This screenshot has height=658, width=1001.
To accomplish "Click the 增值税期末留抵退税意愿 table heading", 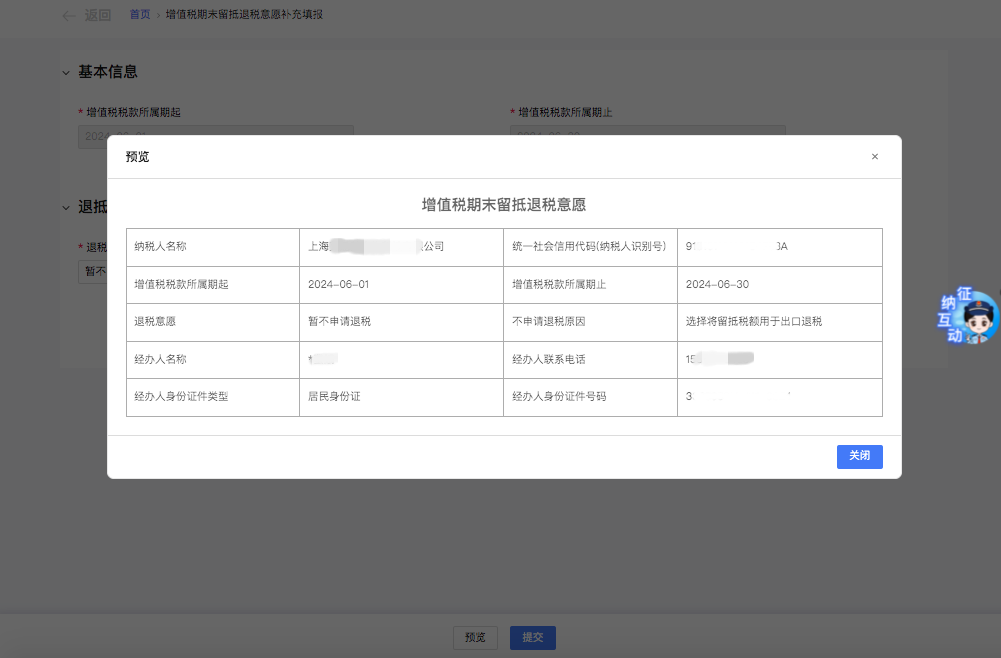I will coord(504,205).
